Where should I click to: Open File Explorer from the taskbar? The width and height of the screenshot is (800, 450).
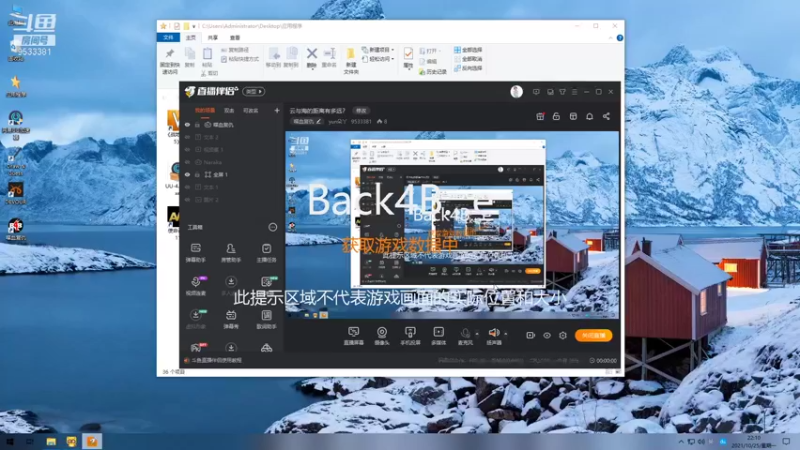51,441
